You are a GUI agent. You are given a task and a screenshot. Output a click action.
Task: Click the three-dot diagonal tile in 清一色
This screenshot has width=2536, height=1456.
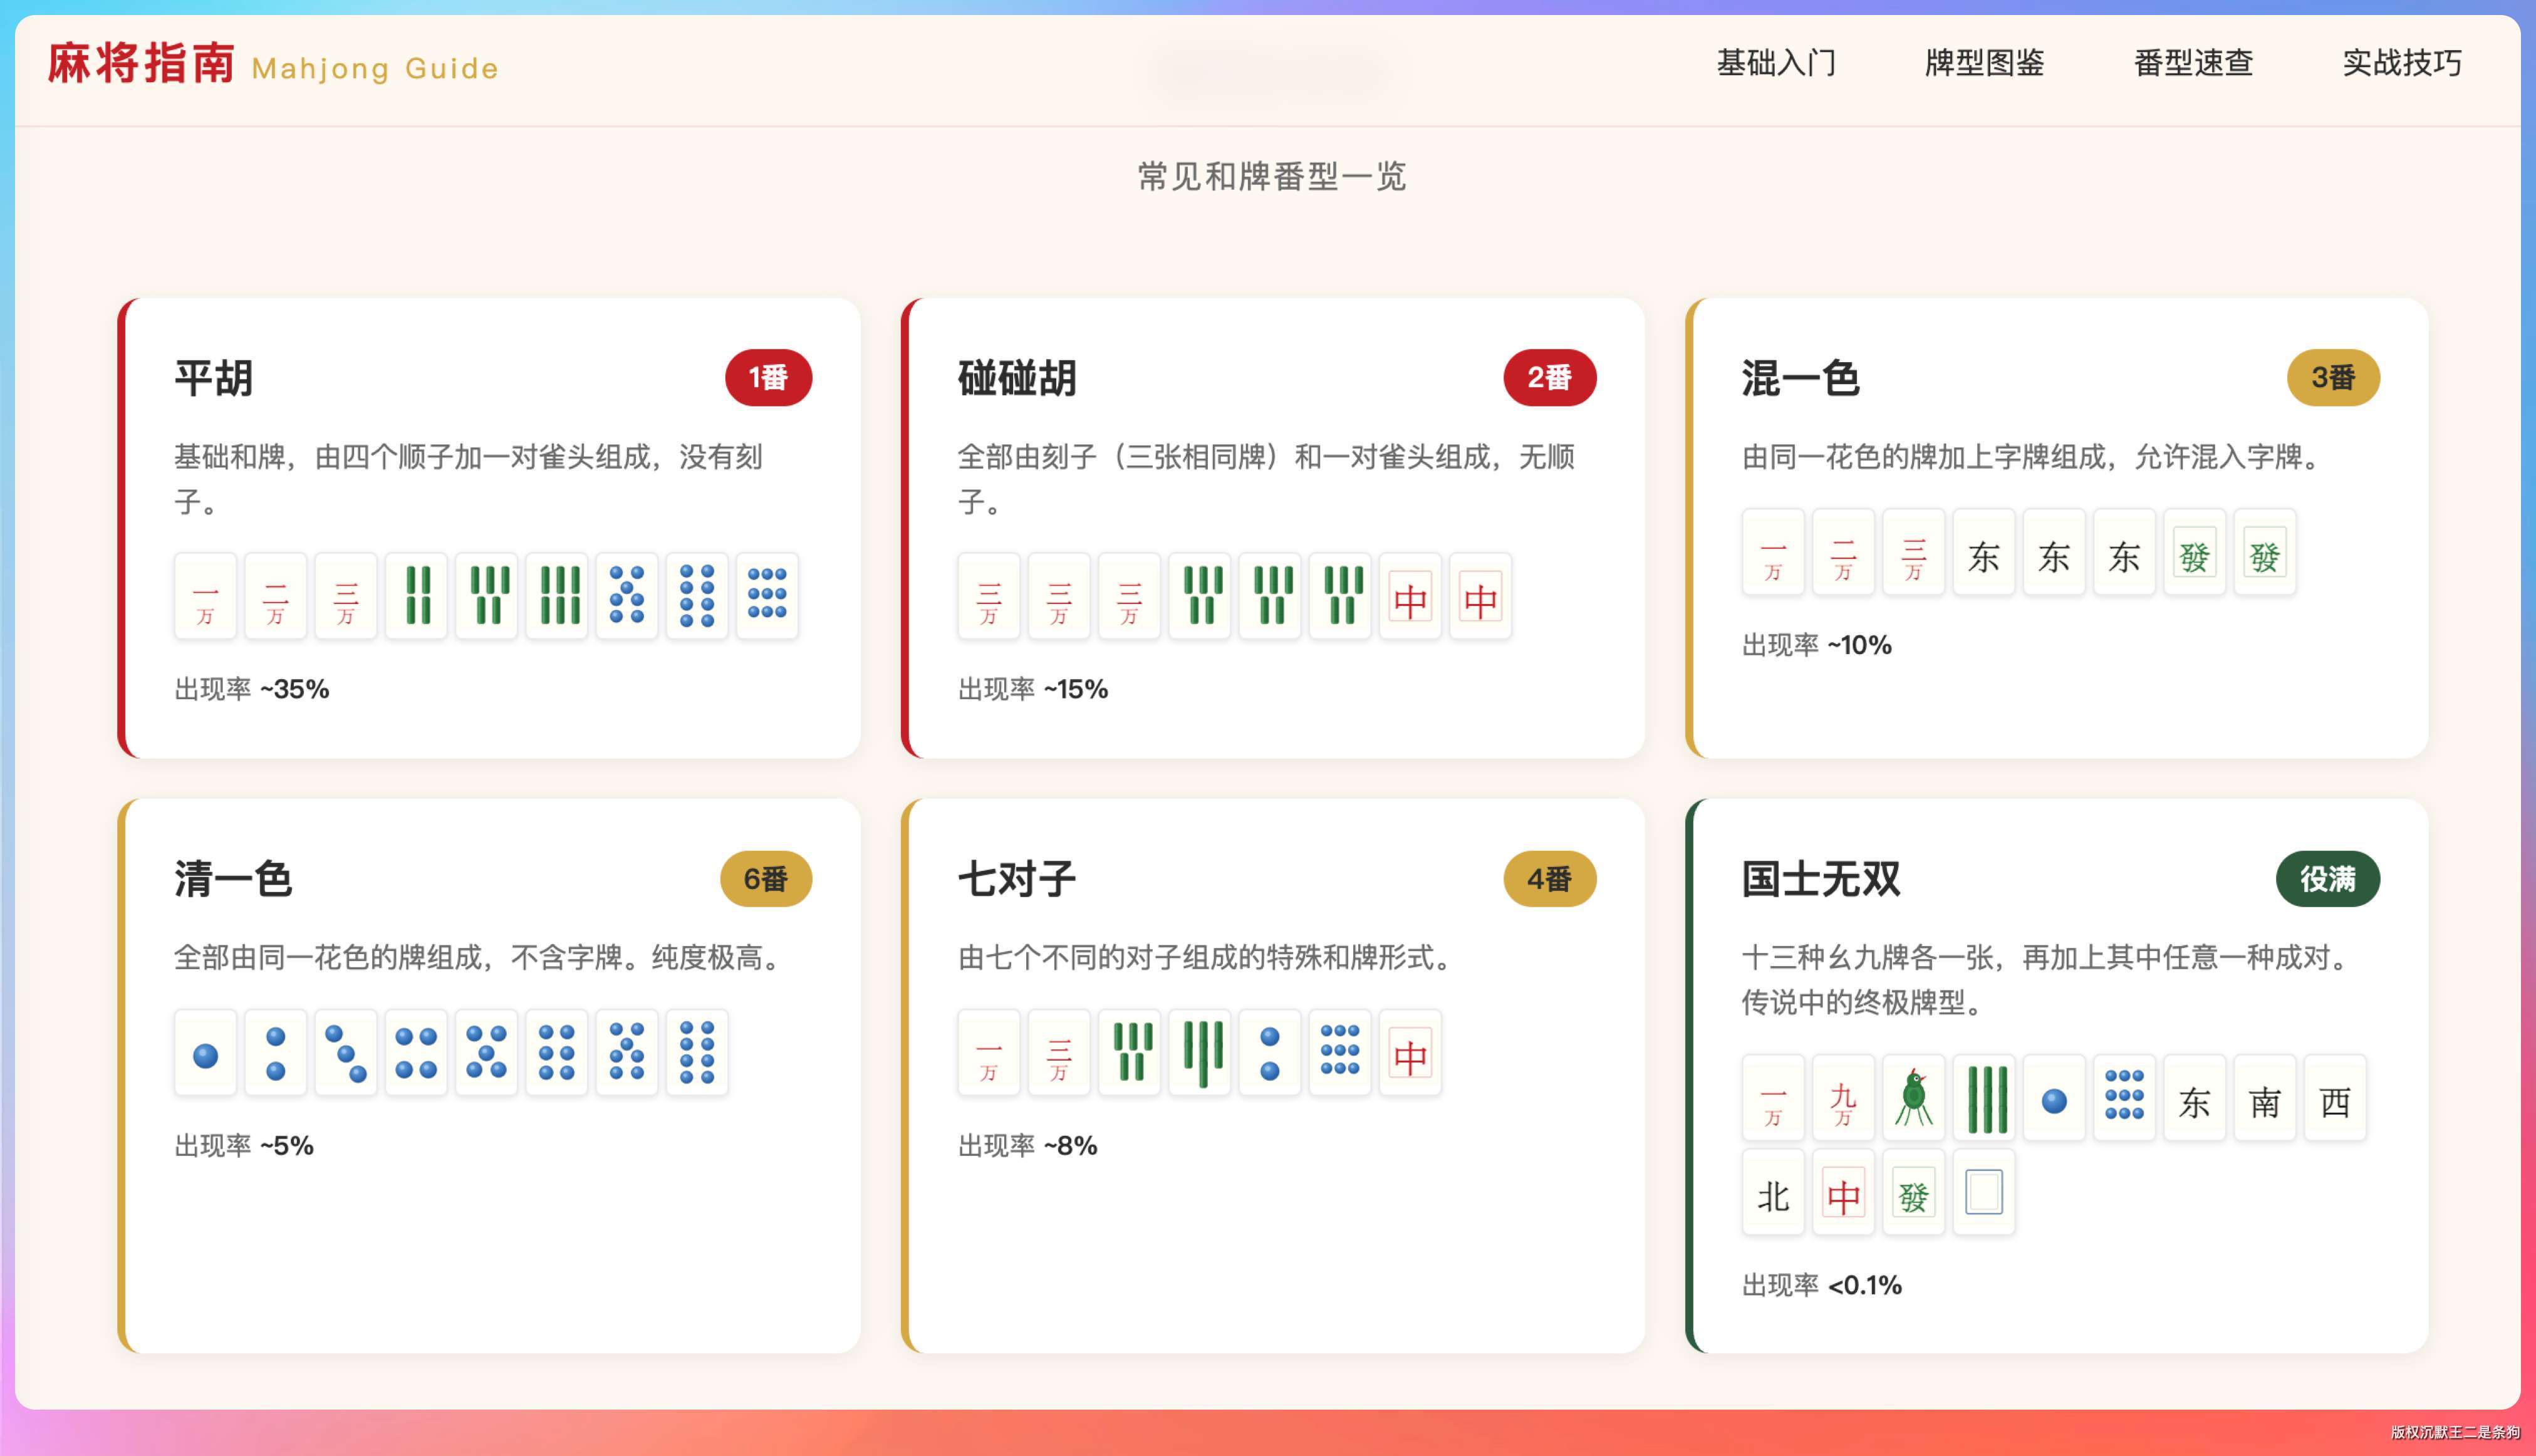pyautogui.click(x=346, y=1053)
